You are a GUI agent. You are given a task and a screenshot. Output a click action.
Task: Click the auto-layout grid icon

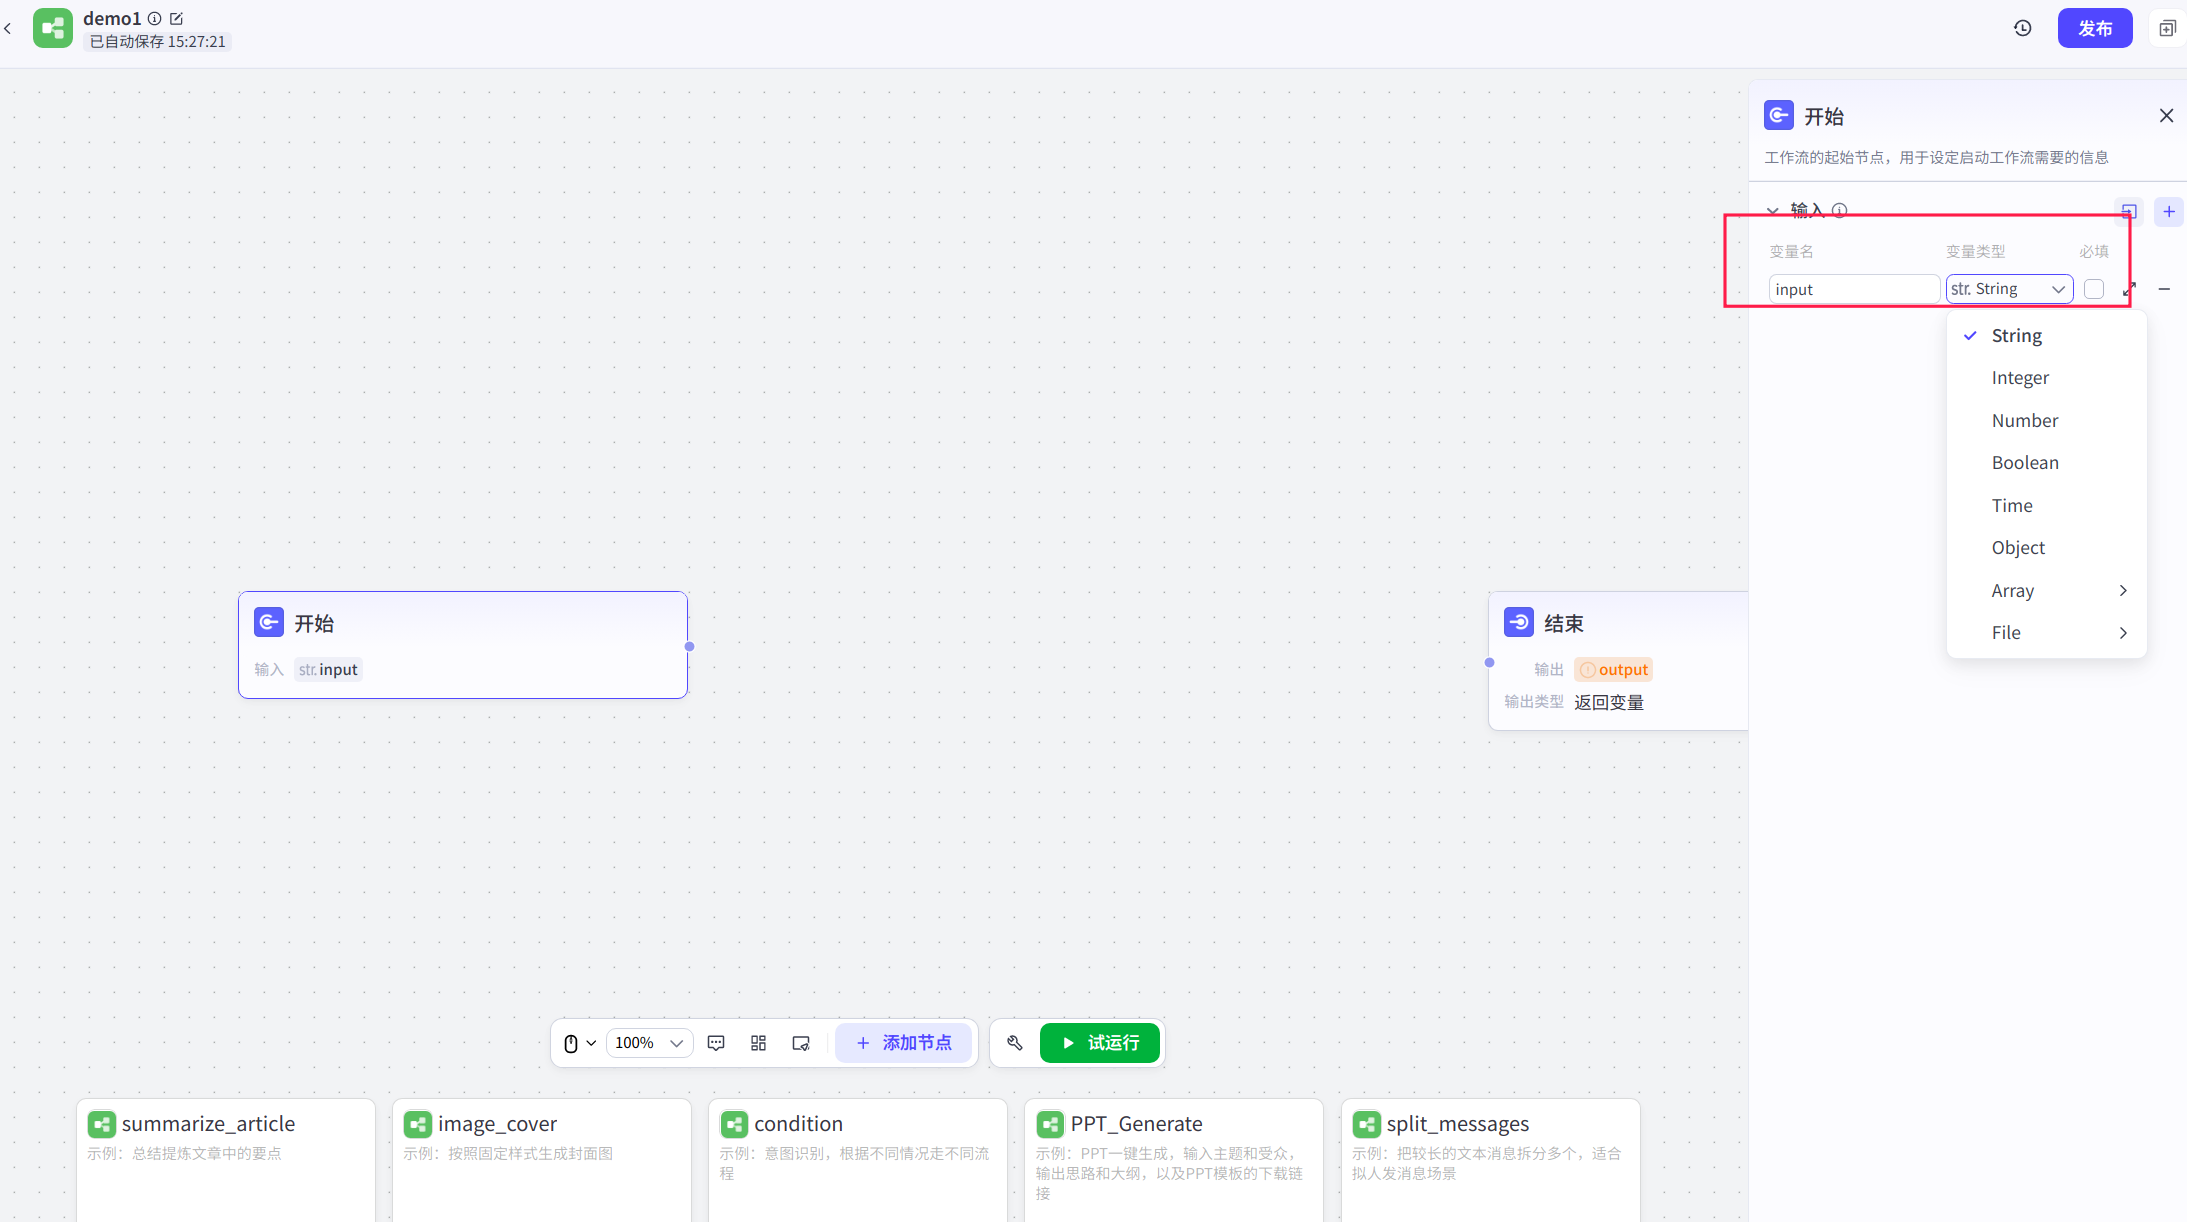click(x=758, y=1043)
